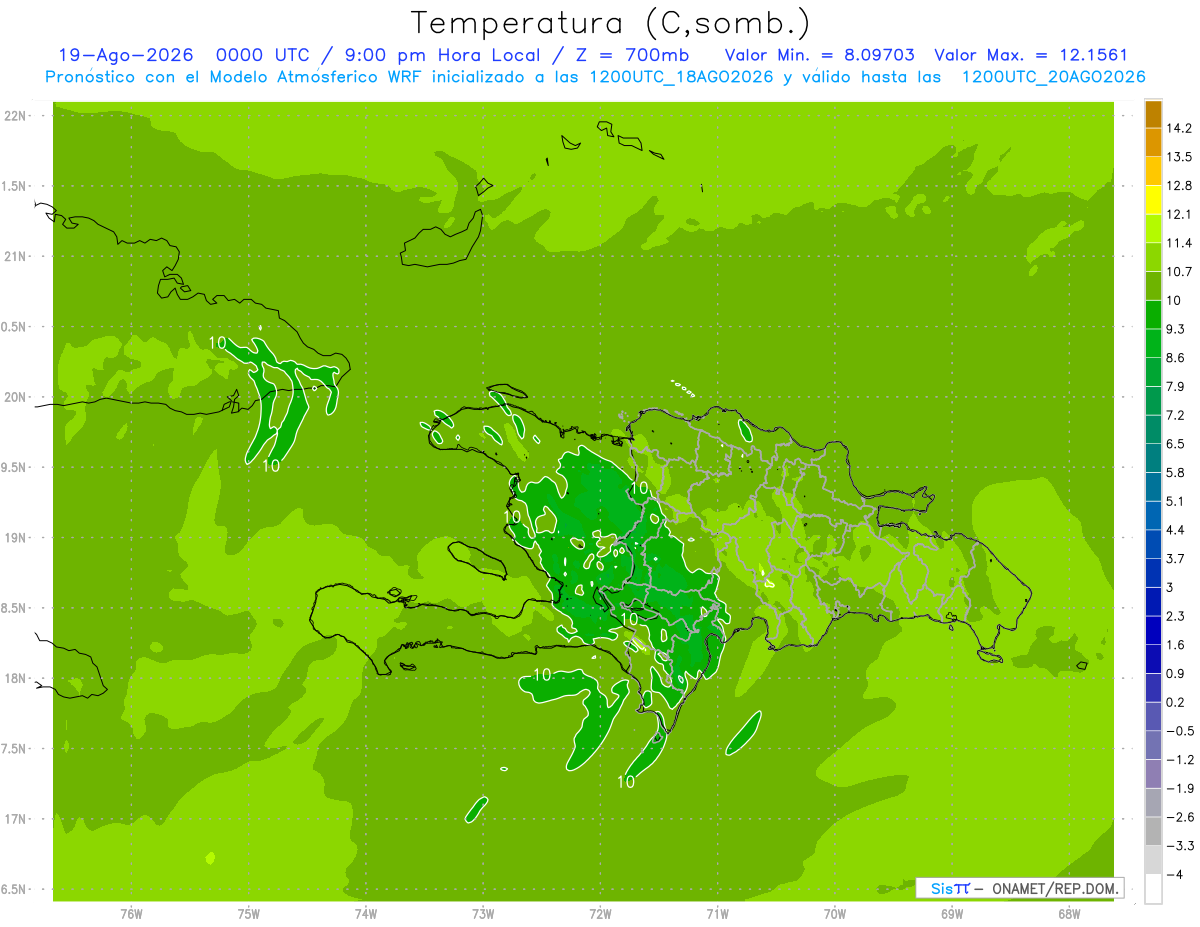Screen dimensions: 1200x927
Task: Click the '4.4' color scale label
Action: coord(1175,530)
